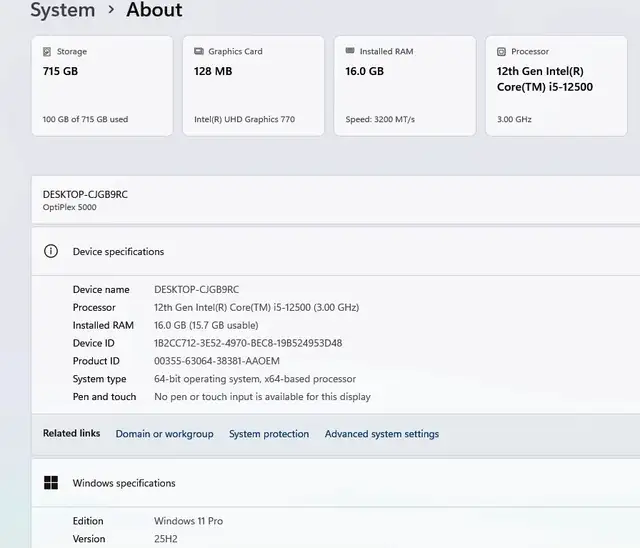Image resolution: width=640 pixels, height=548 pixels.
Task: Open Advanced system settings link
Action: click(x=382, y=434)
